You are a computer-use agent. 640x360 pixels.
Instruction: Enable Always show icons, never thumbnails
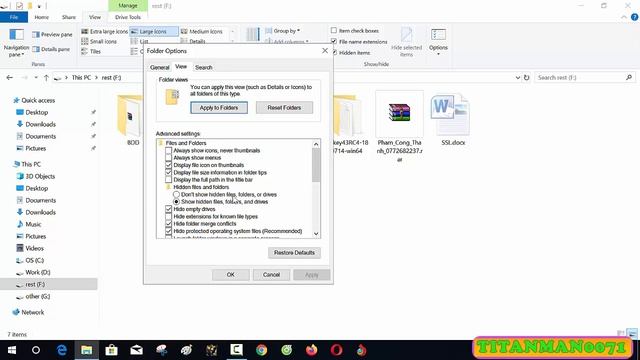(x=168, y=151)
